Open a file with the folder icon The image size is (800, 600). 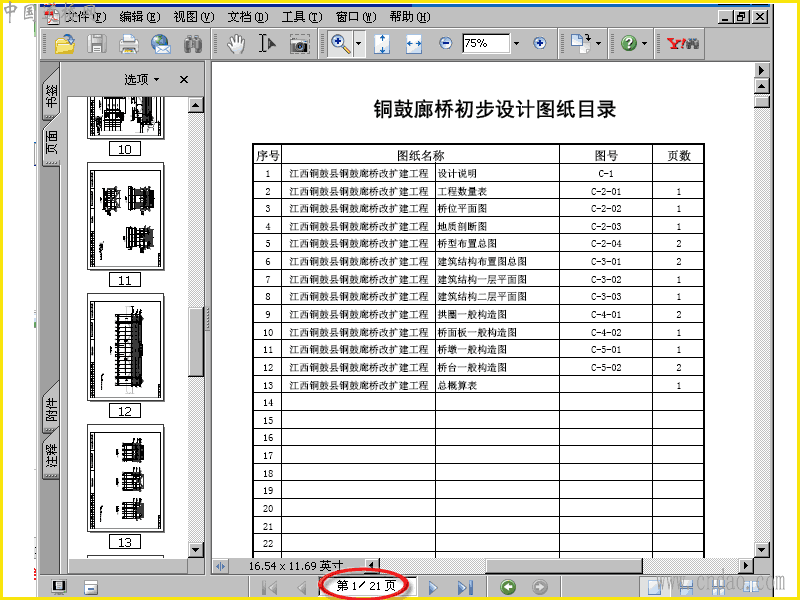coord(65,44)
